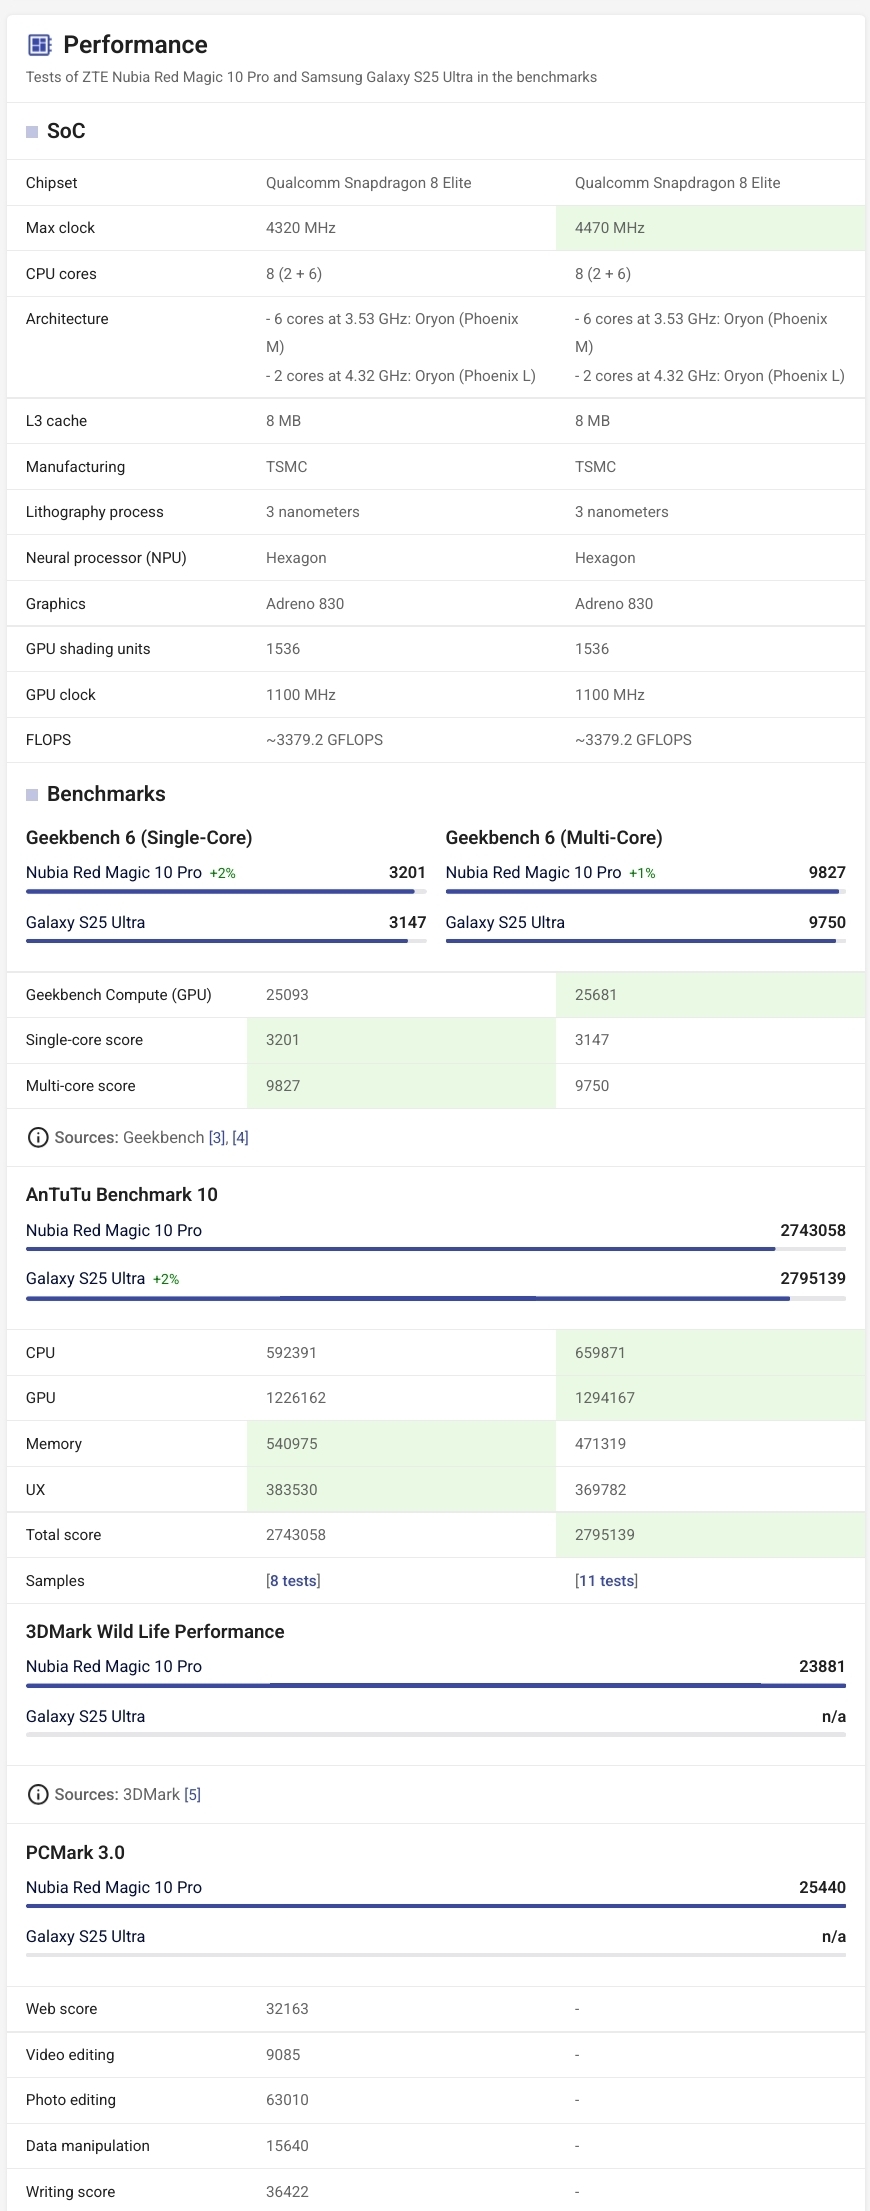The height and width of the screenshot is (2211, 870).
Task: Click the info icon beside Geekbench sources
Action: click(x=38, y=1137)
